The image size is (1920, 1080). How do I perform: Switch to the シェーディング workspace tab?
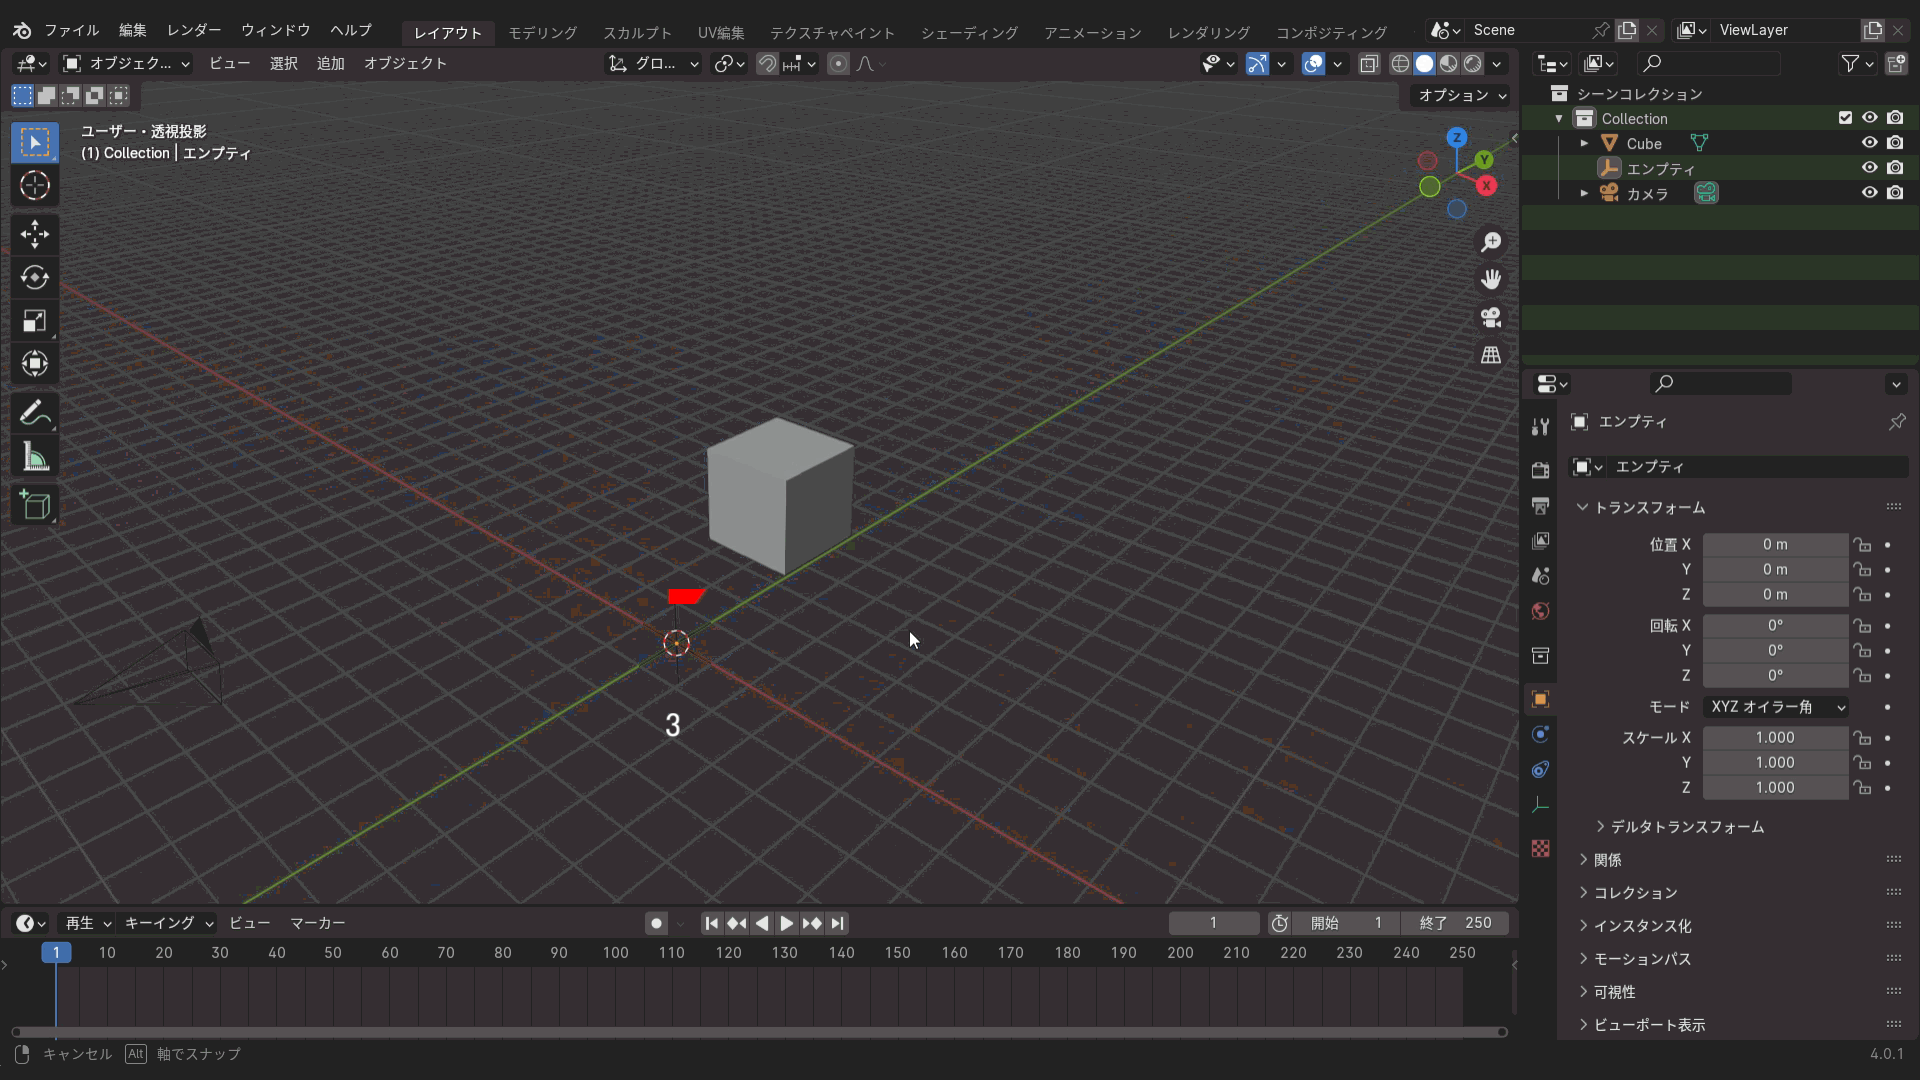point(968,32)
